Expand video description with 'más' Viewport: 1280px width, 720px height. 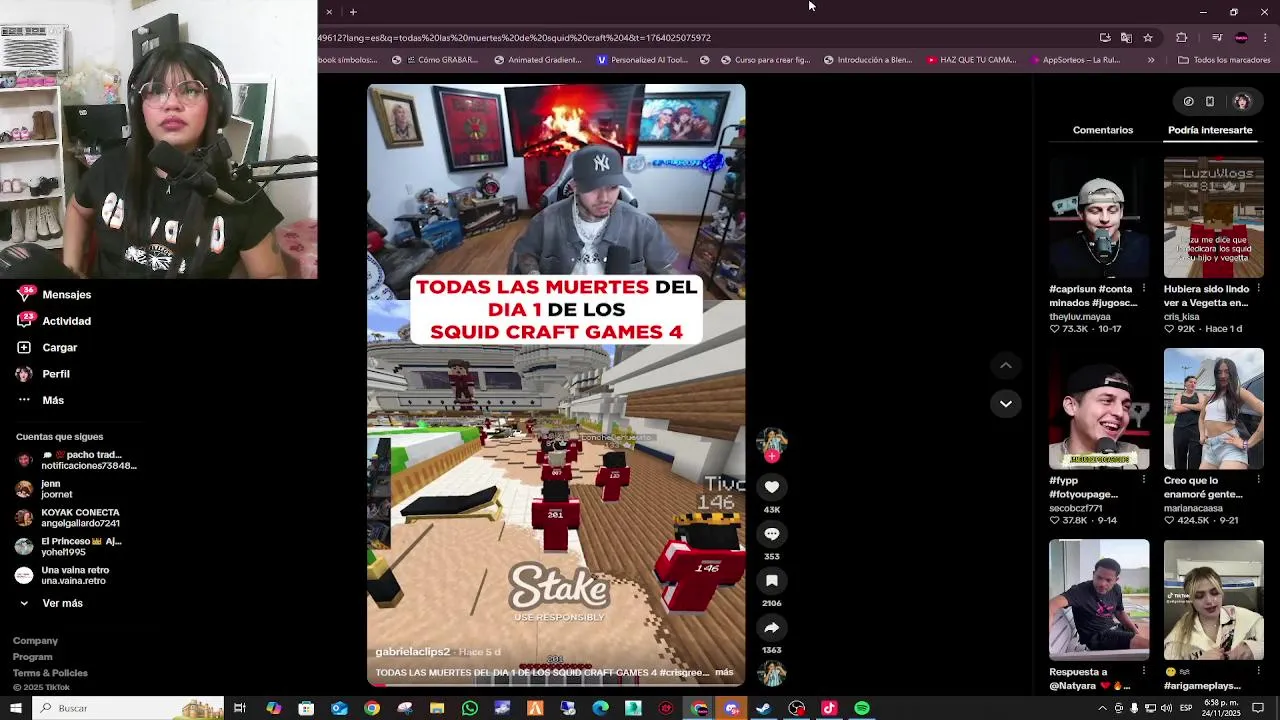point(724,673)
